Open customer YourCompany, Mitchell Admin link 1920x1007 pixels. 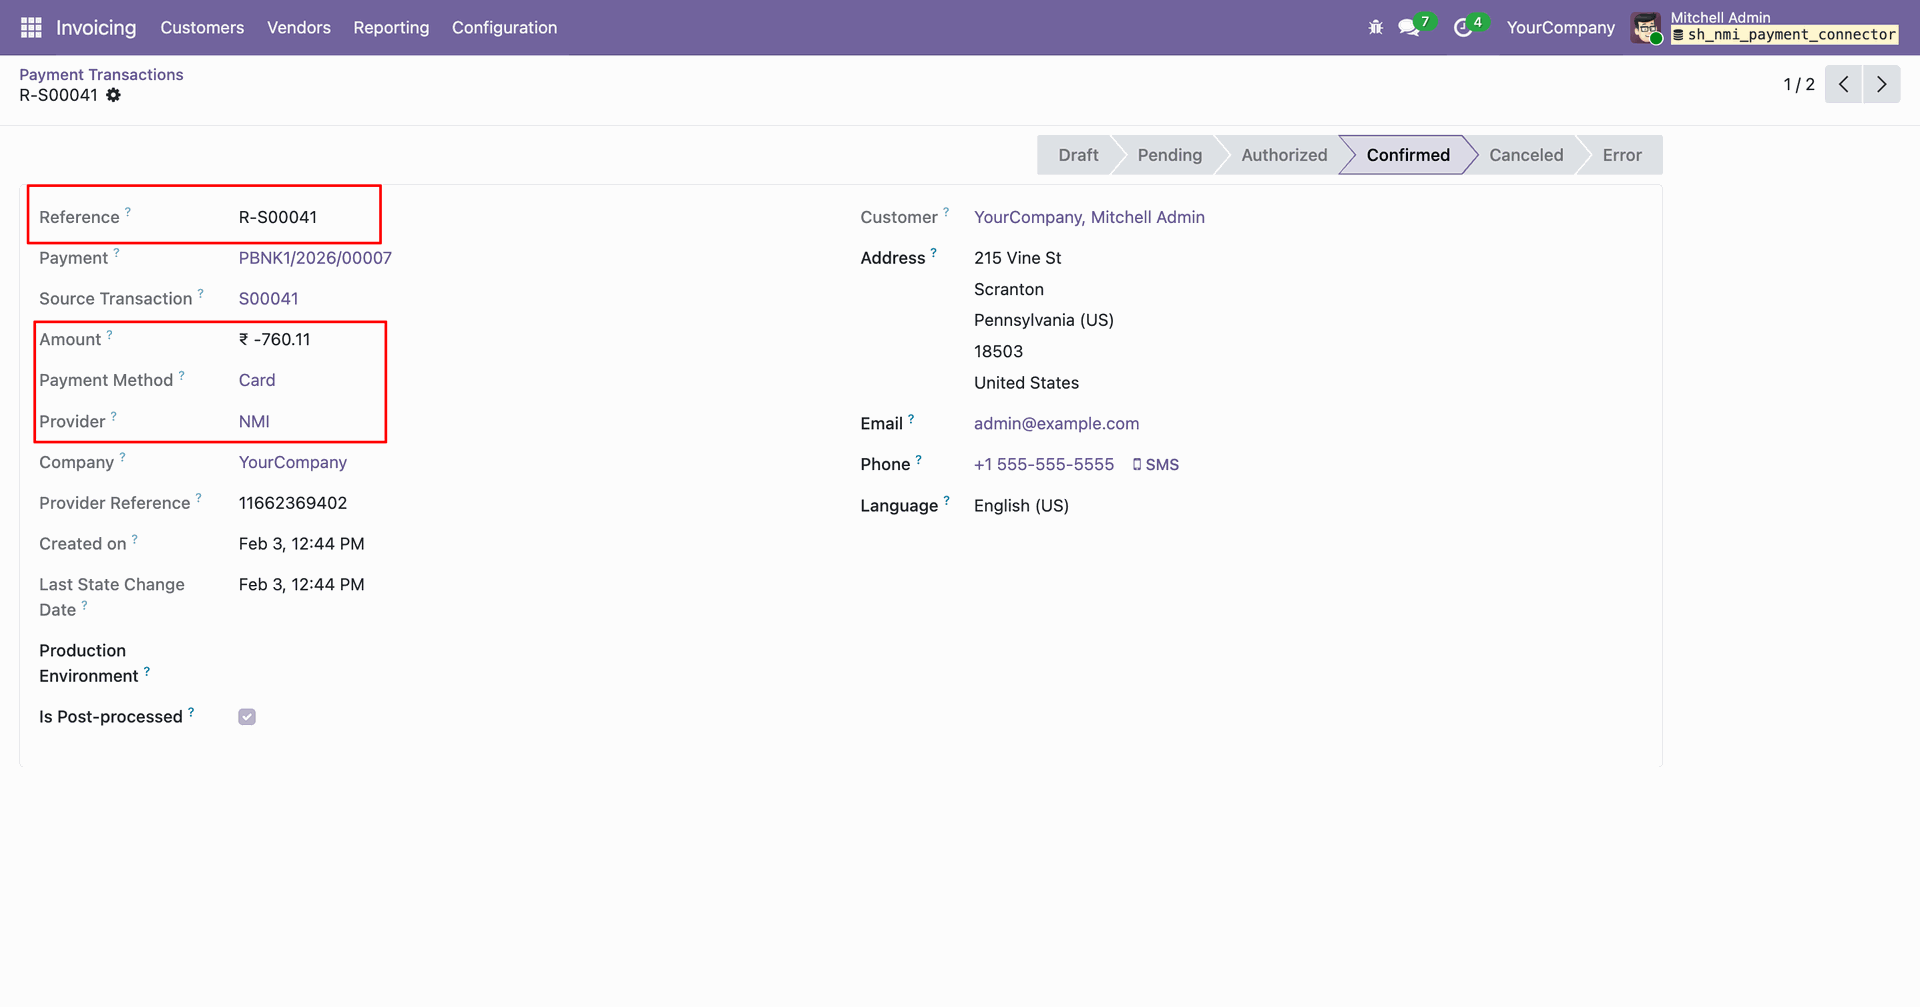(x=1089, y=217)
